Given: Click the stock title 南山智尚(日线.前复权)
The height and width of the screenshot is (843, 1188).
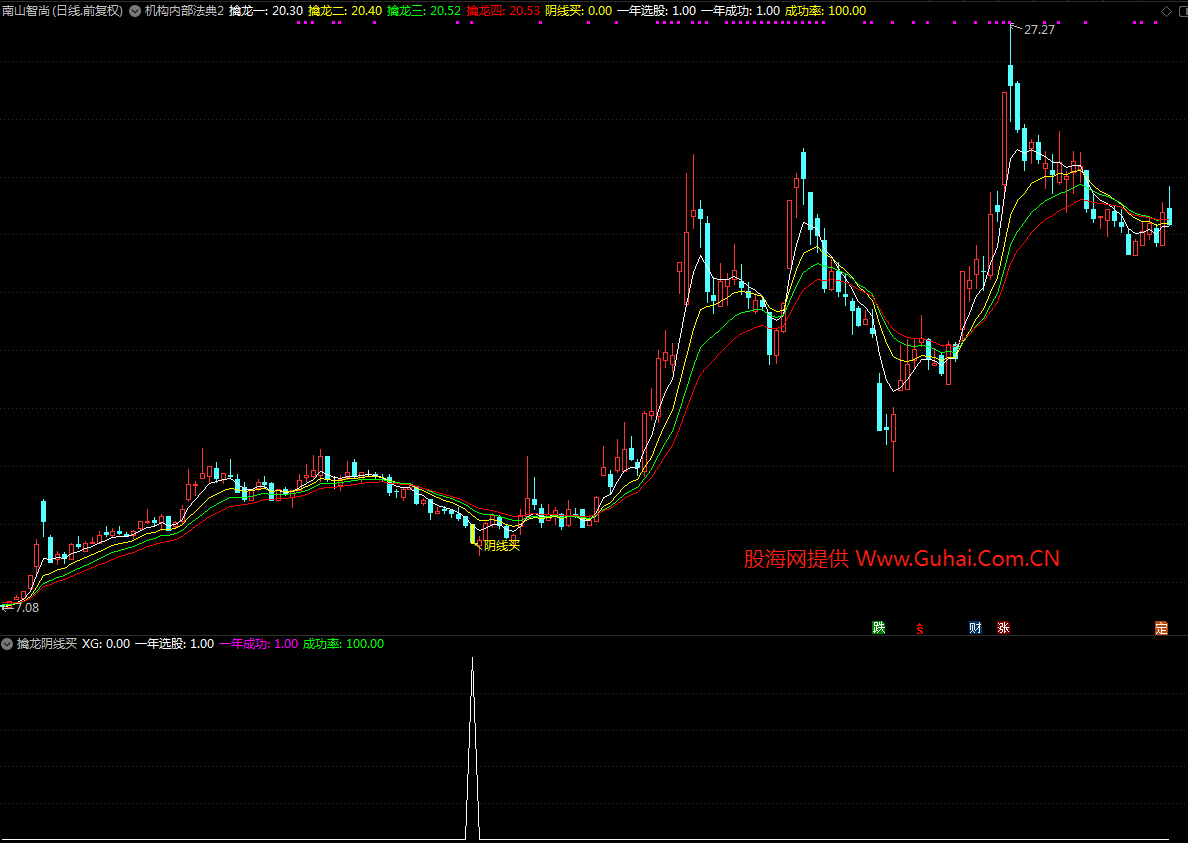Looking at the screenshot, I should (x=62, y=11).
